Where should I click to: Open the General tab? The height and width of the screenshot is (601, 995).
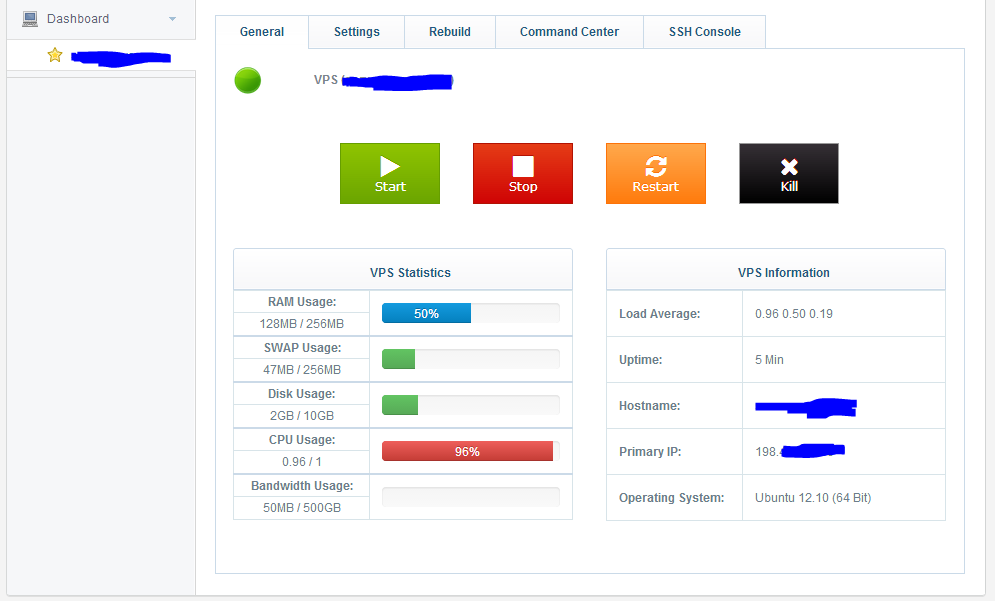[x=262, y=32]
